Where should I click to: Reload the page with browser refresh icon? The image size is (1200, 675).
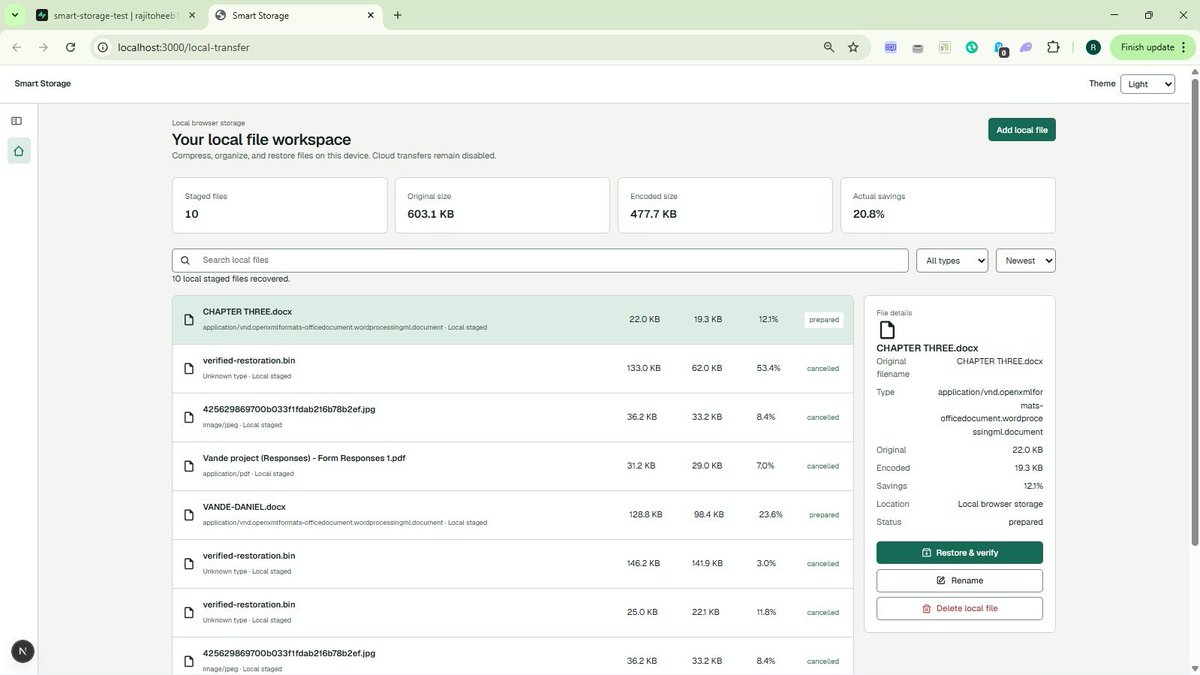pyautogui.click(x=71, y=47)
